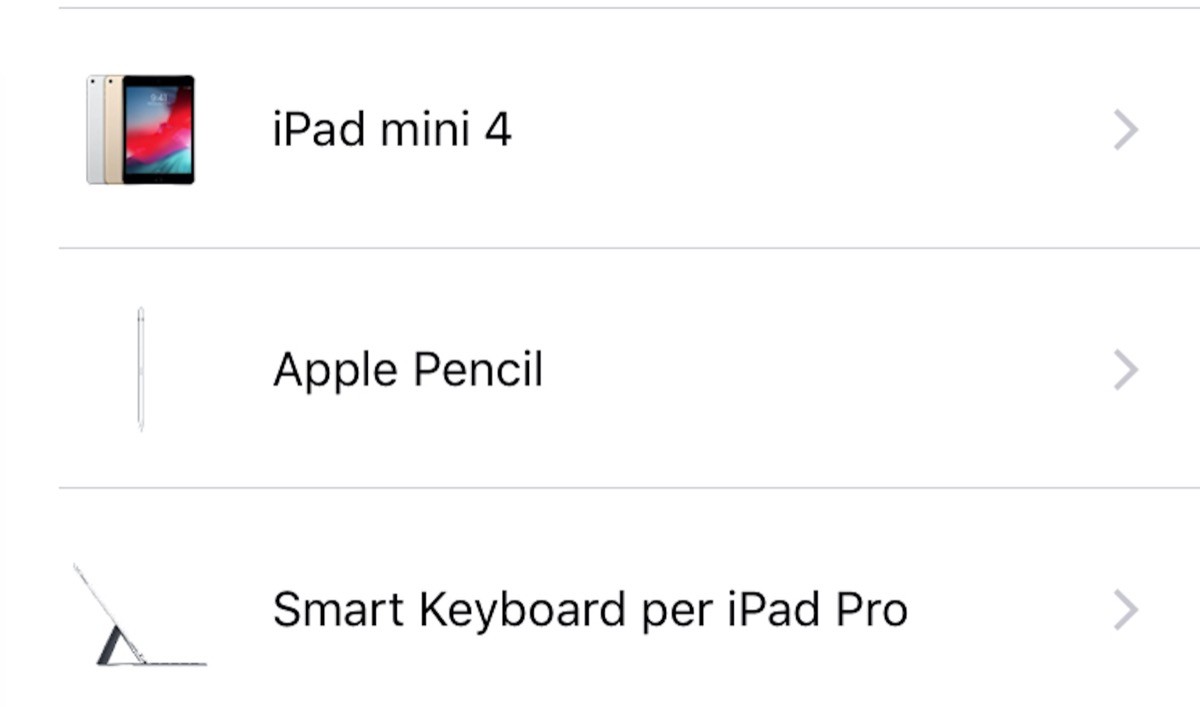Open the Apple Pencil text label
Screen dimensions: 1200x707
[408, 370]
